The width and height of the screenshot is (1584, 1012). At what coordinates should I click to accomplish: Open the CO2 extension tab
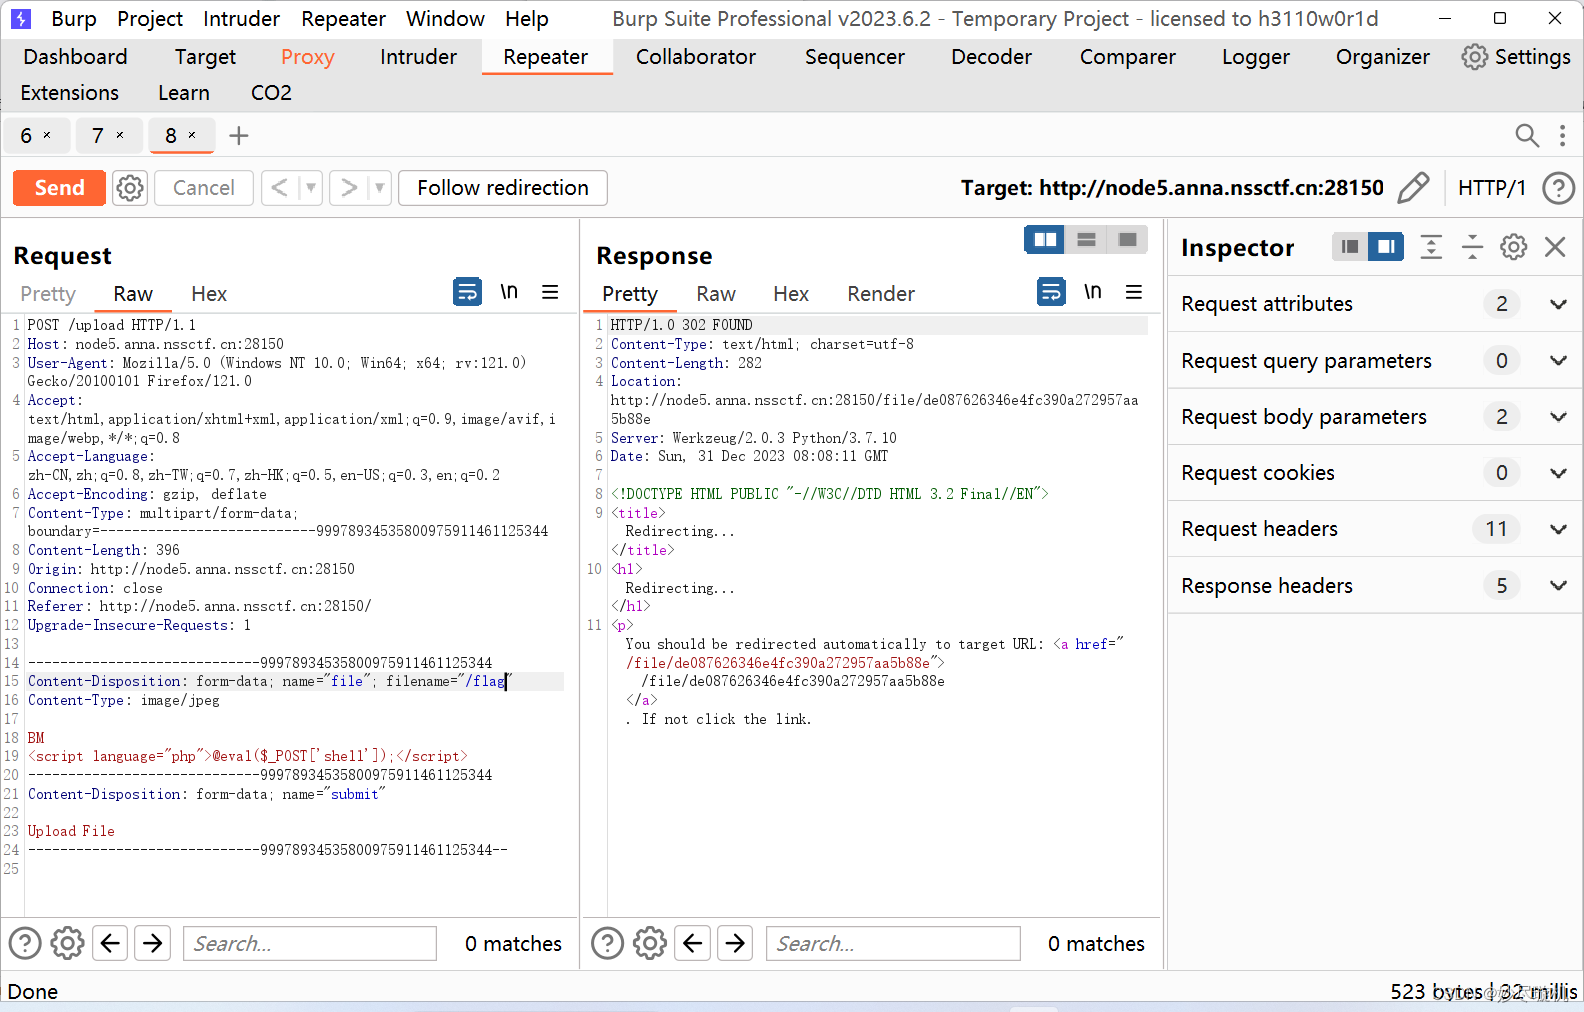point(271,93)
